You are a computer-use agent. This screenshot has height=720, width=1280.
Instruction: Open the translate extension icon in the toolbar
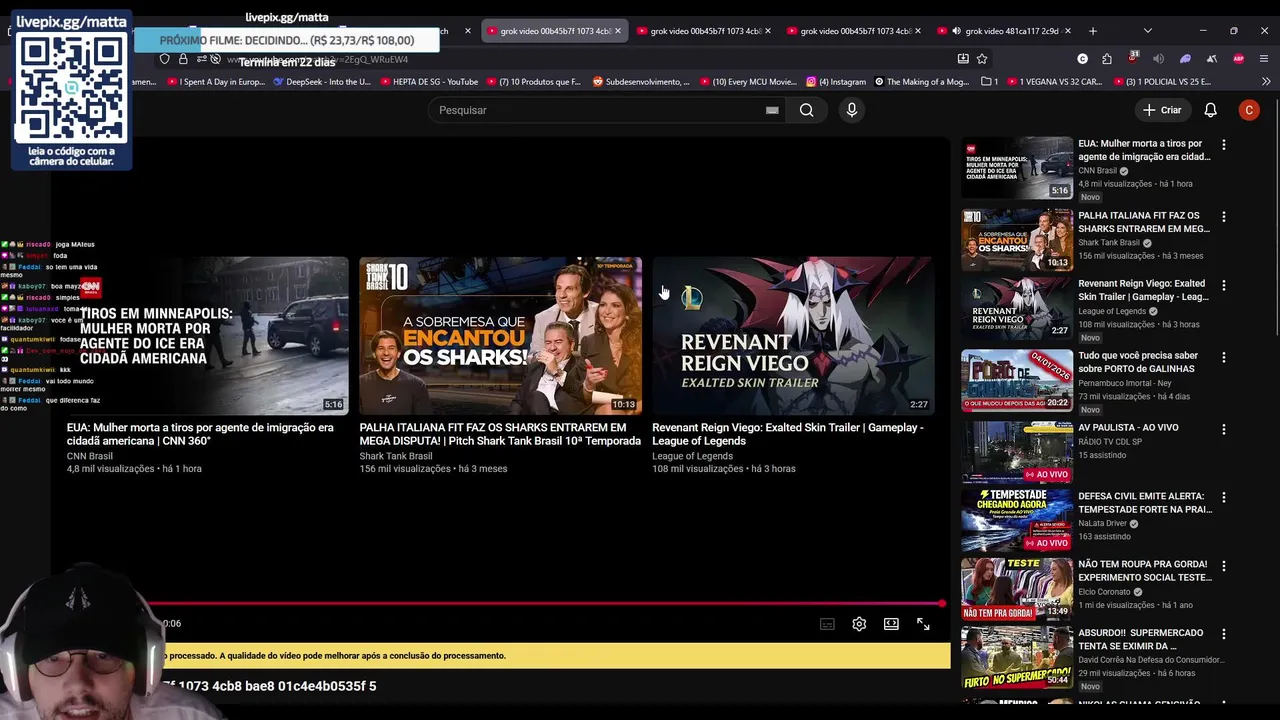[1211, 59]
